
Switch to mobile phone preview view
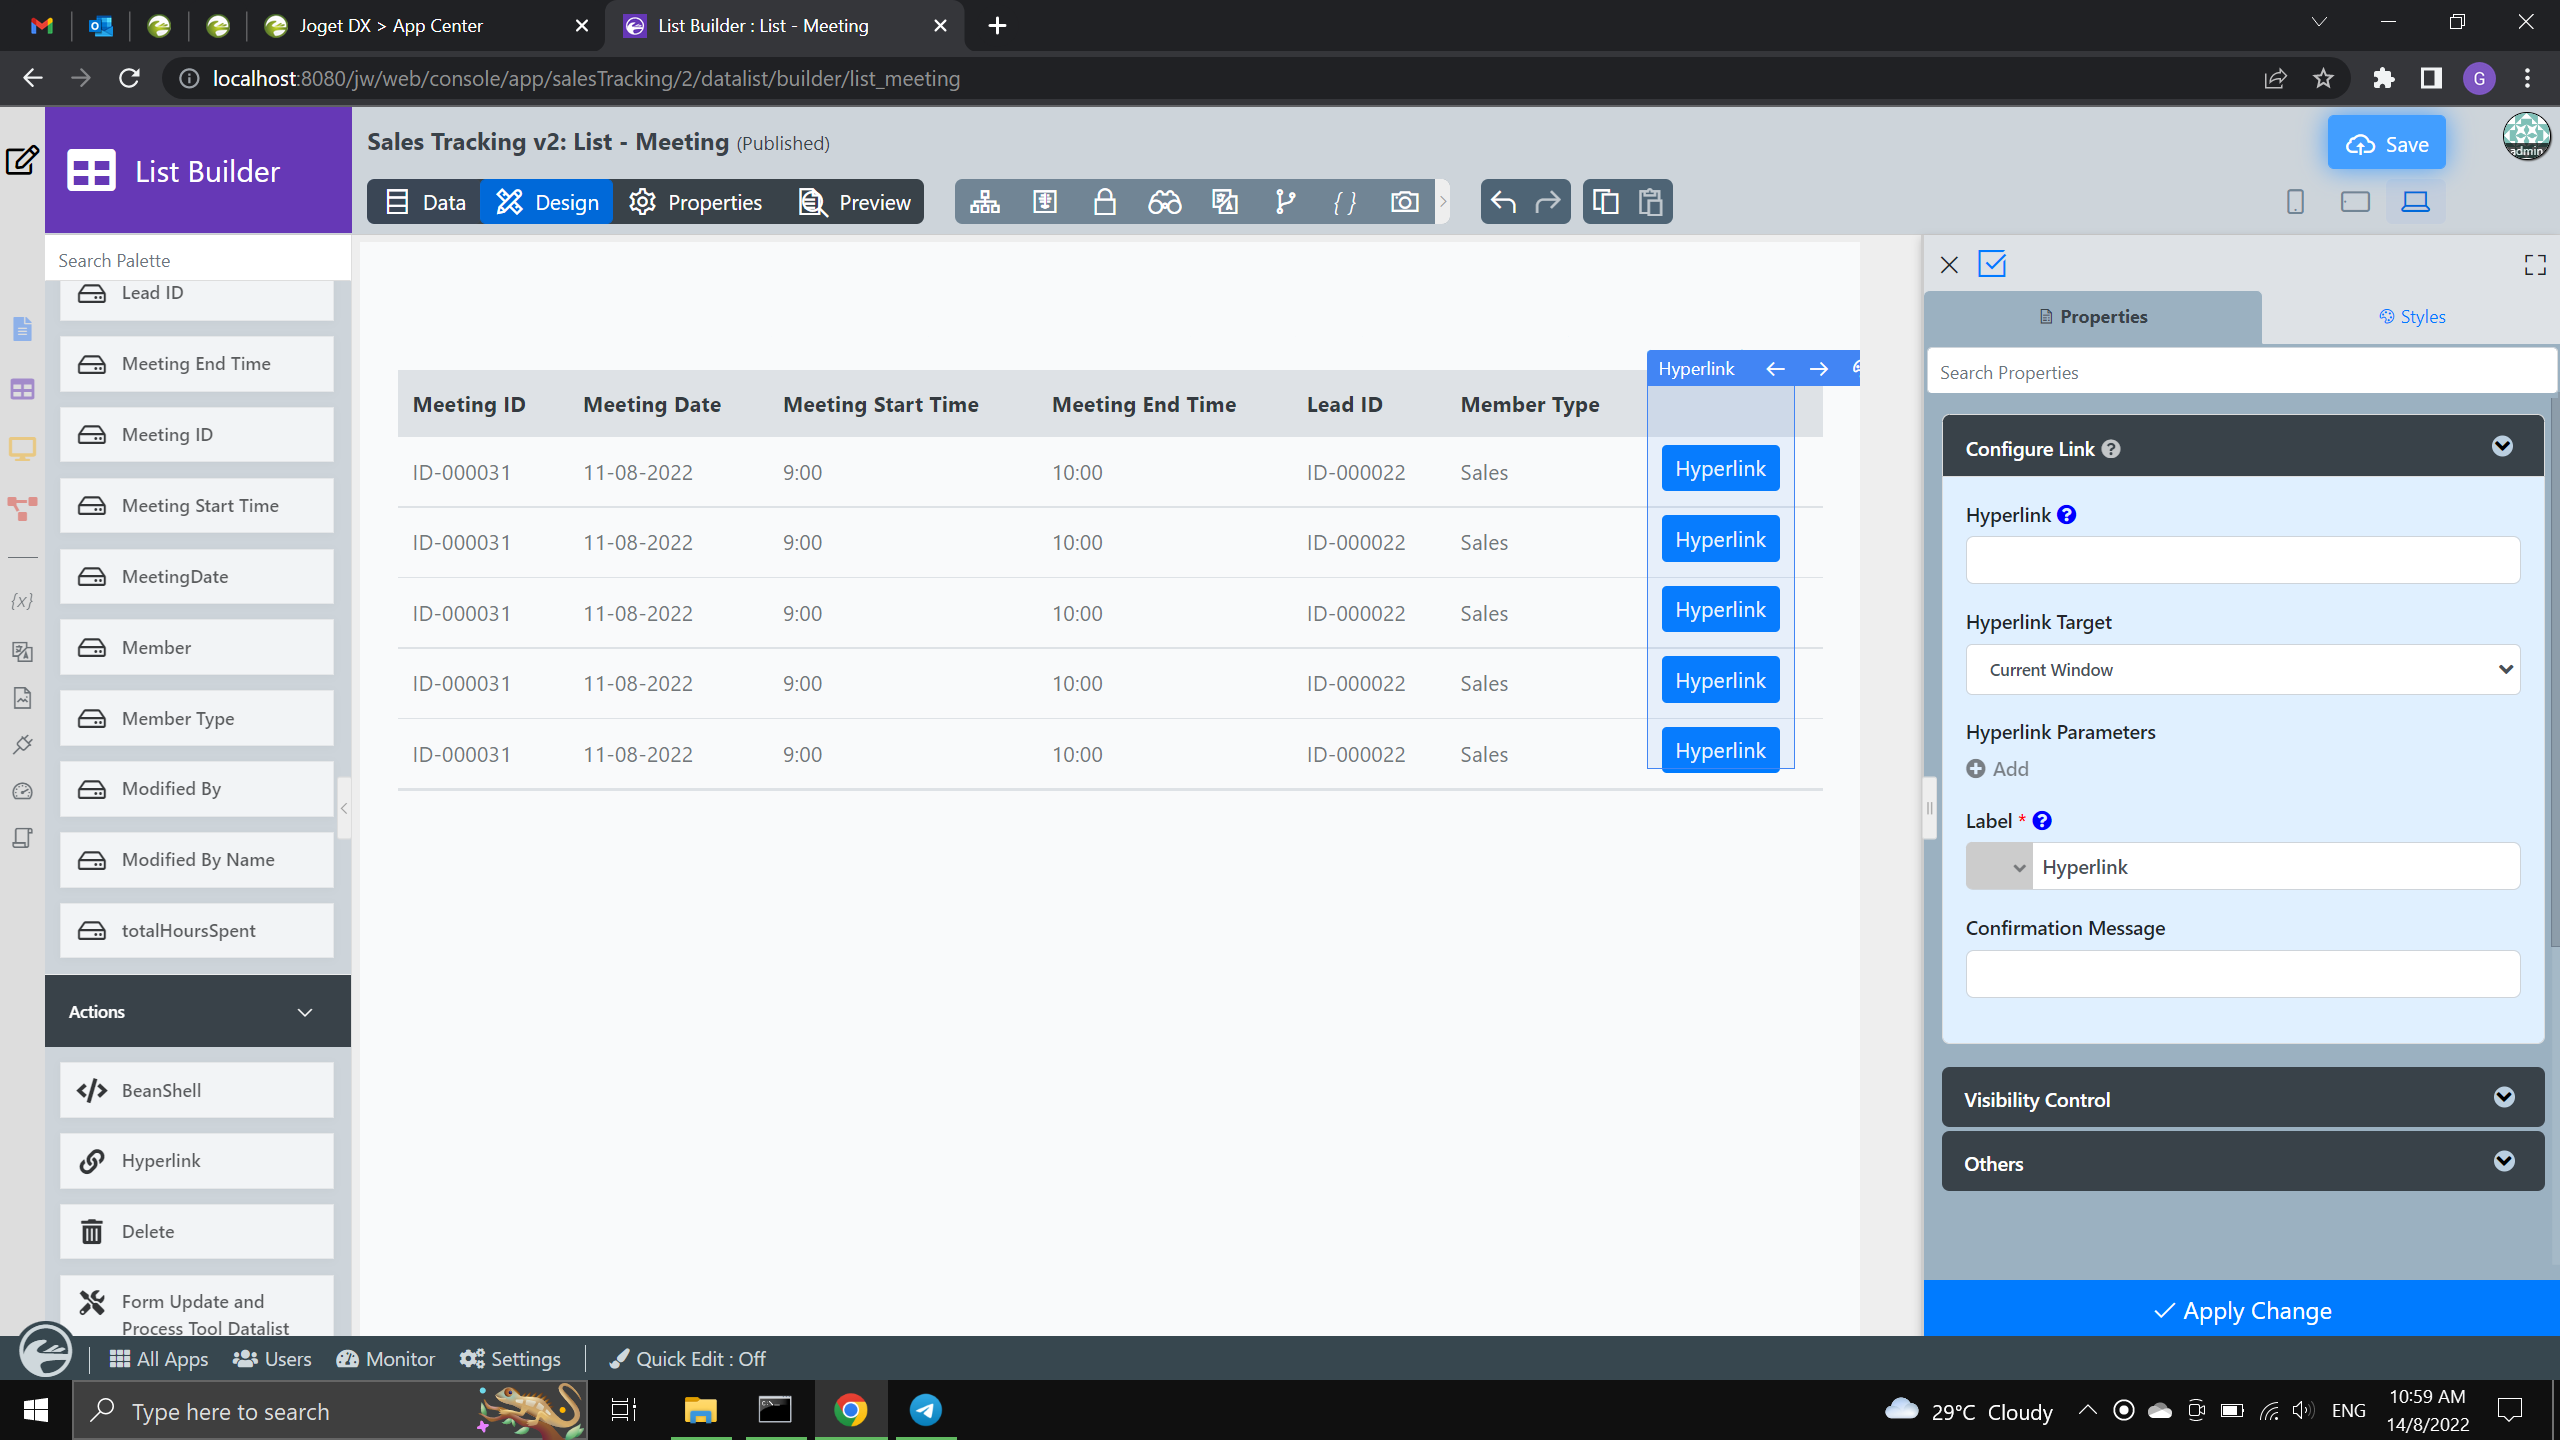(x=2295, y=202)
